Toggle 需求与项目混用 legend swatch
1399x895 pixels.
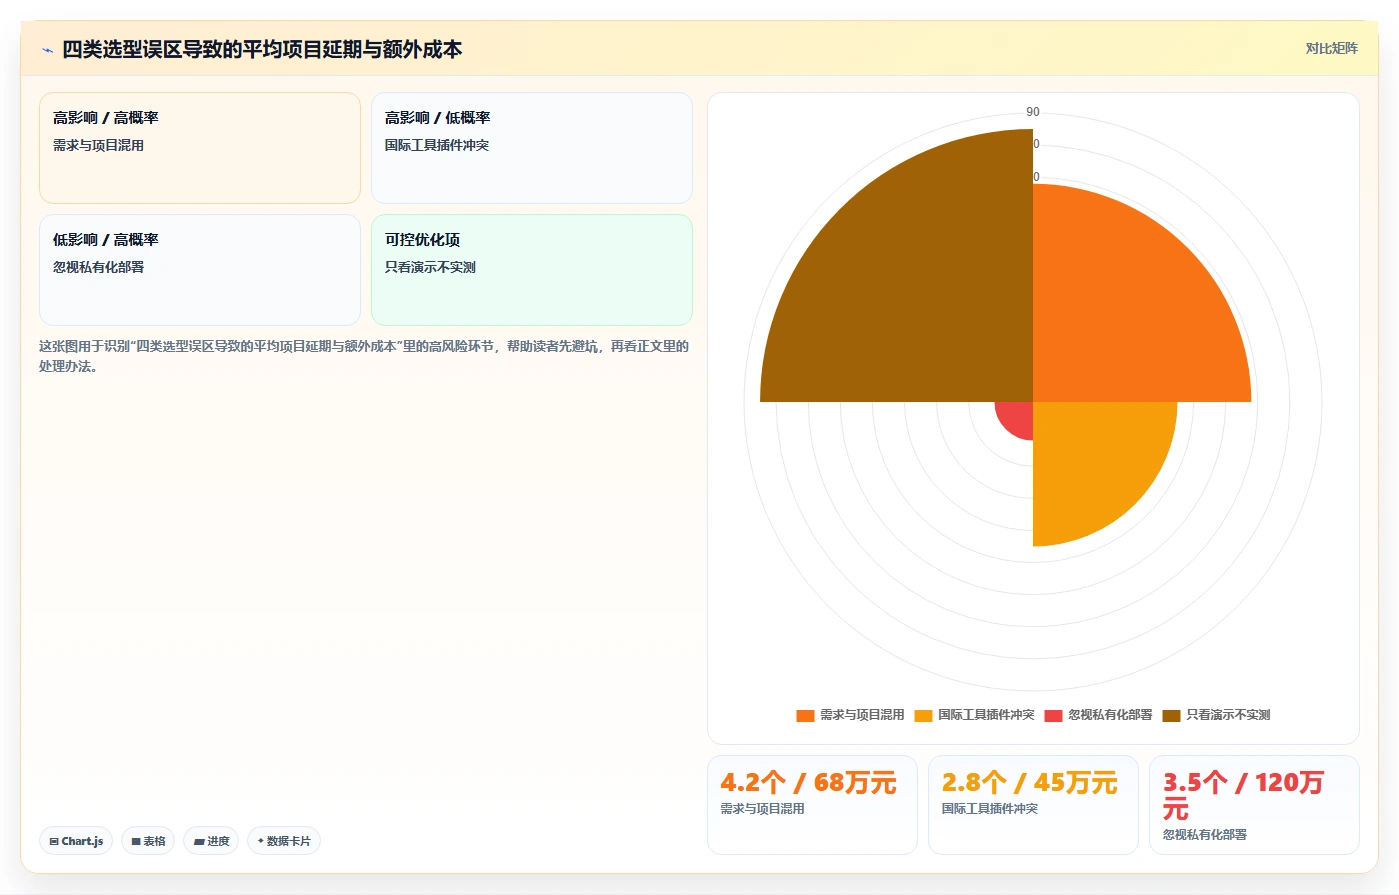click(805, 715)
